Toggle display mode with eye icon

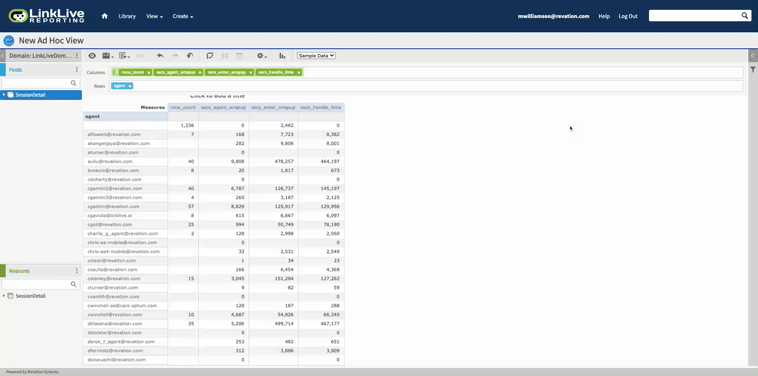pyautogui.click(x=92, y=56)
